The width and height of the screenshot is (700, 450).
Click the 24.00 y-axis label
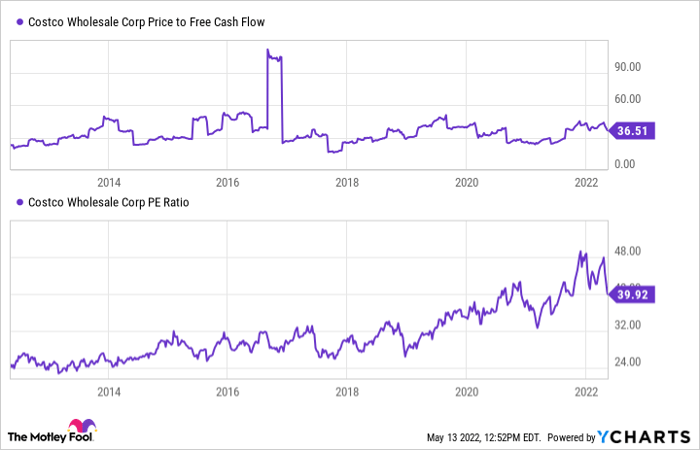click(x=628, y=362)
